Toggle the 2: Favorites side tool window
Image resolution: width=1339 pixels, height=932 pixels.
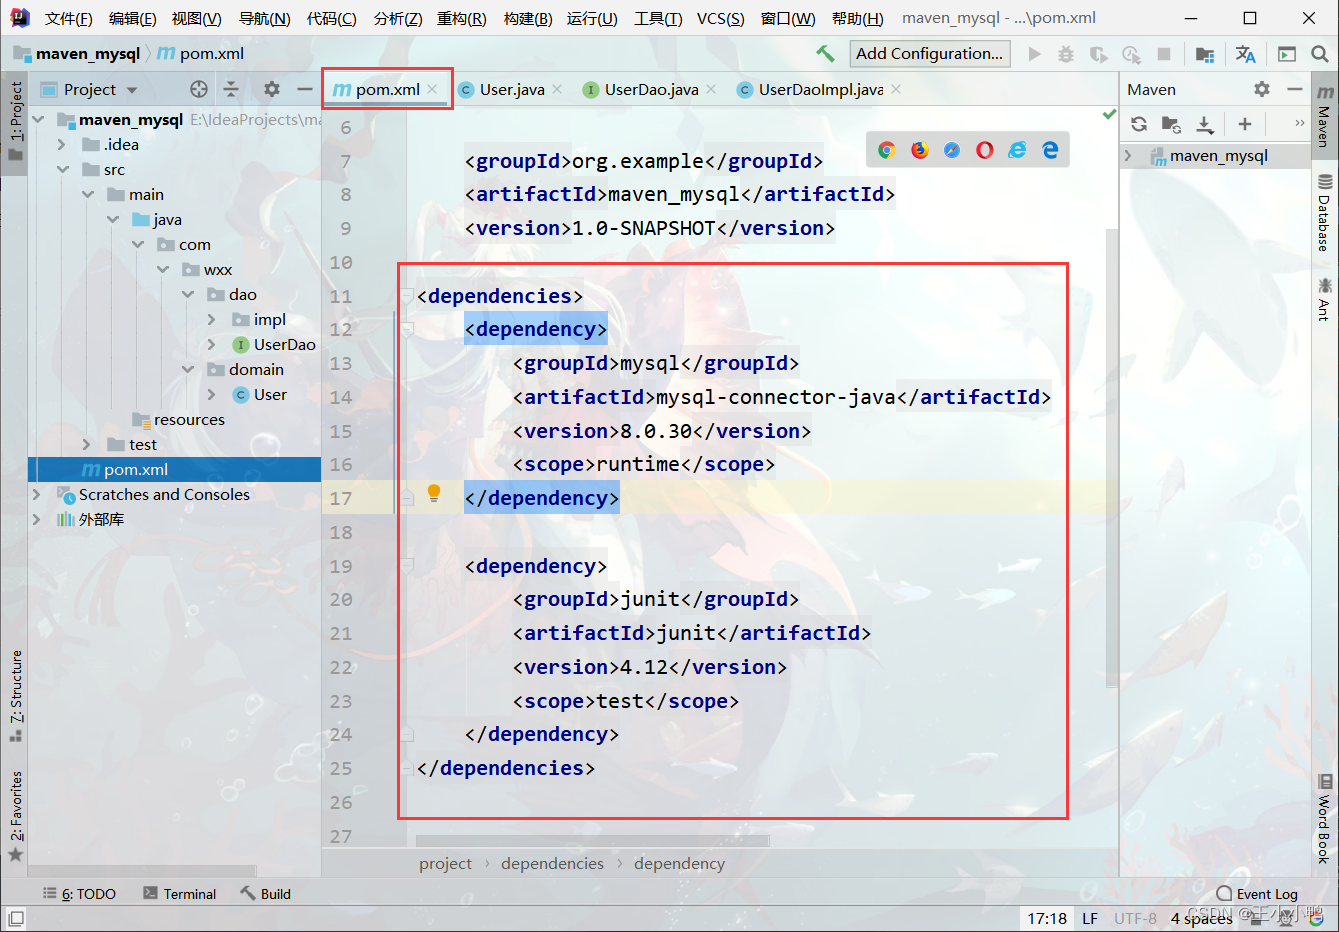coord(15,816)
